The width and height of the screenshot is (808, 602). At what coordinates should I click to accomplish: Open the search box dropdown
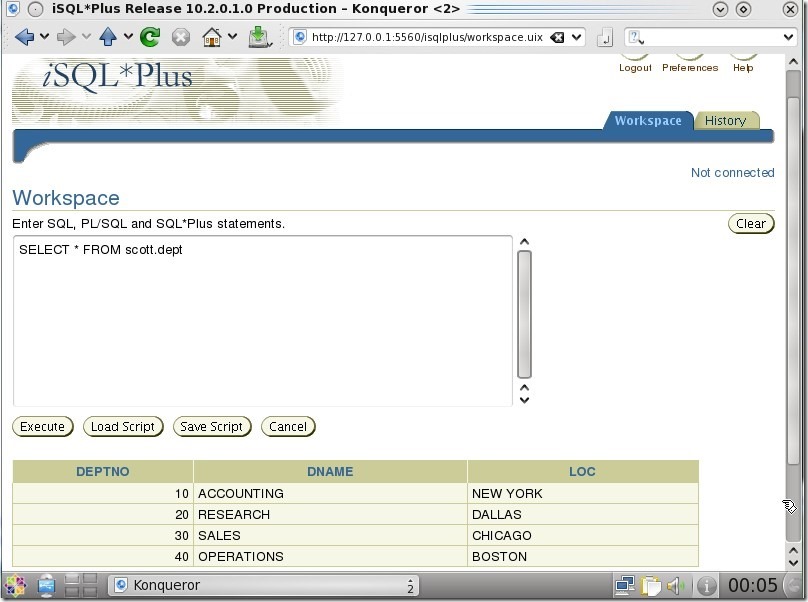click(788, 37)
